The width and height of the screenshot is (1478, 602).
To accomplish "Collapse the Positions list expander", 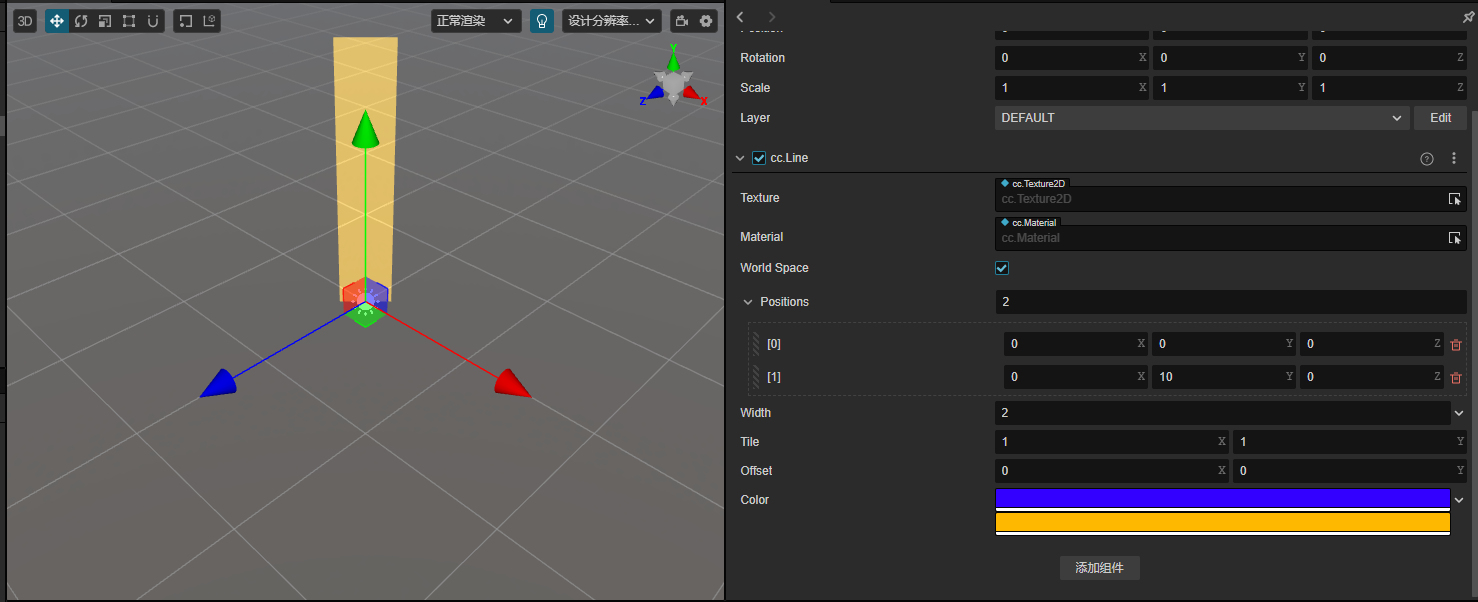I will pyautogui.click(x=747, y=301).
